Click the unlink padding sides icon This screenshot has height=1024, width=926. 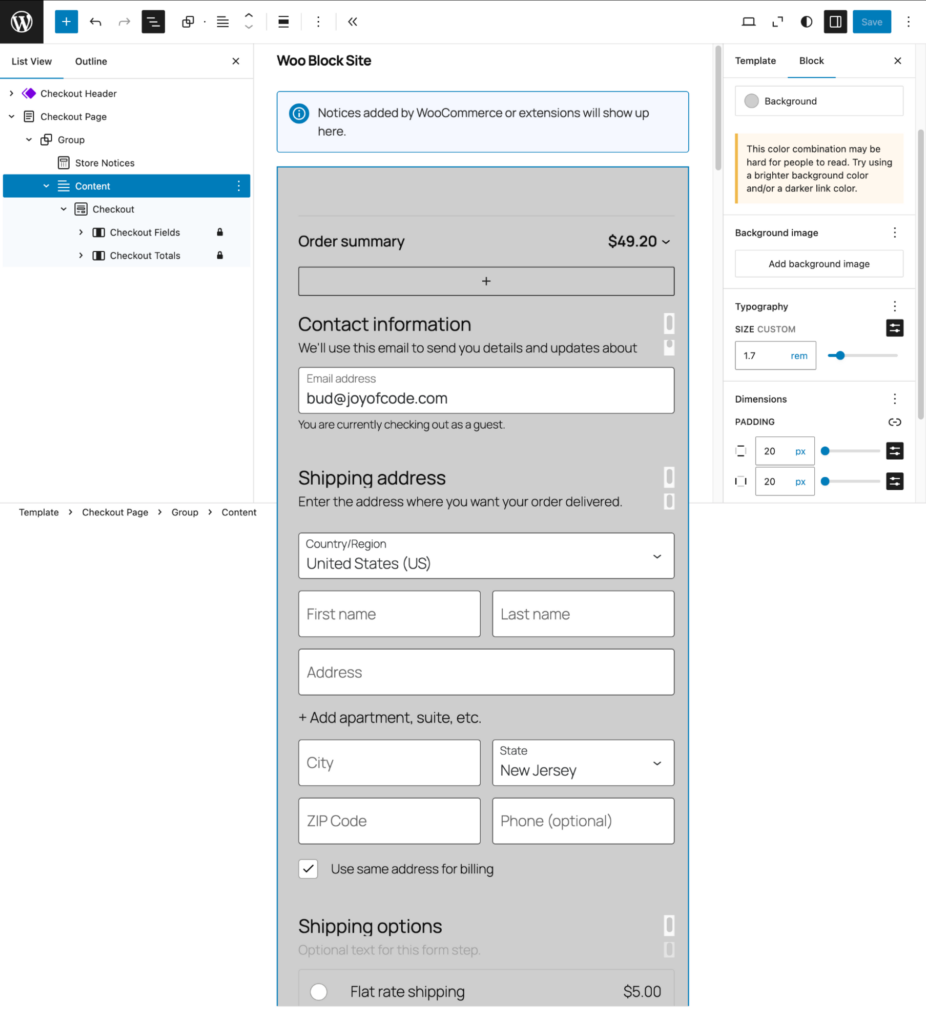[895, 422]
